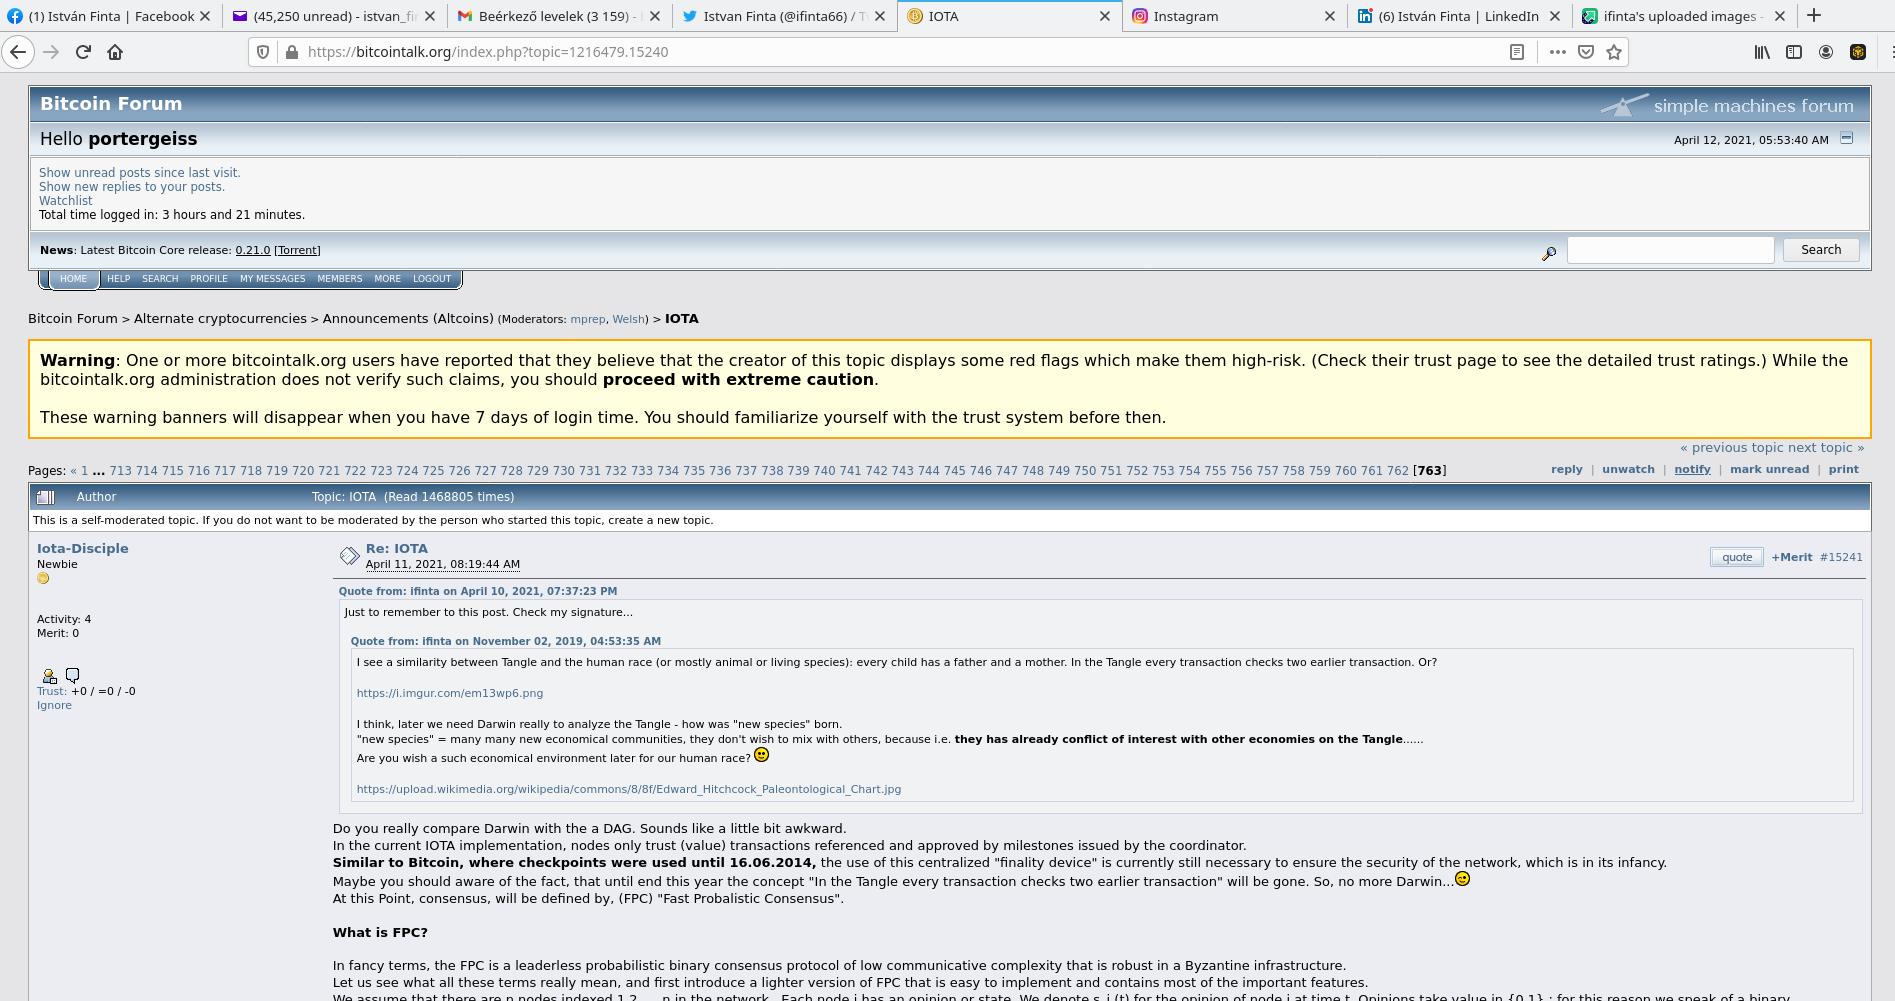Open Firefox account menu

1826,52
